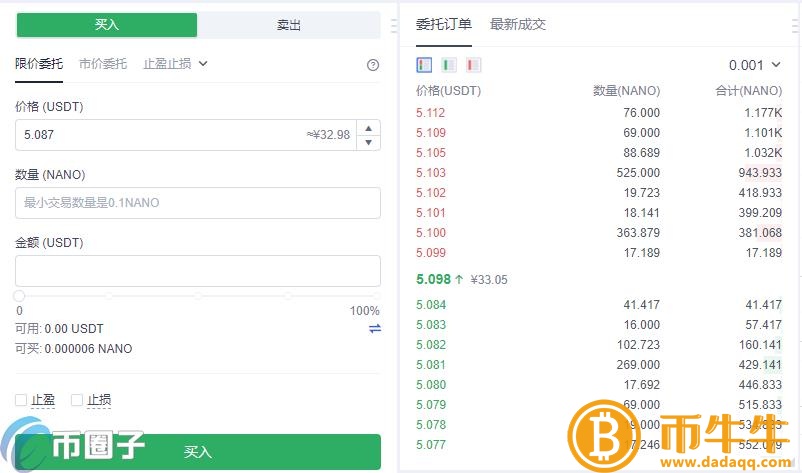Switch to the 最新成交 recent trades tab
Image resolution: width=802 pixels, height=473 pixels.
(518, 24)
